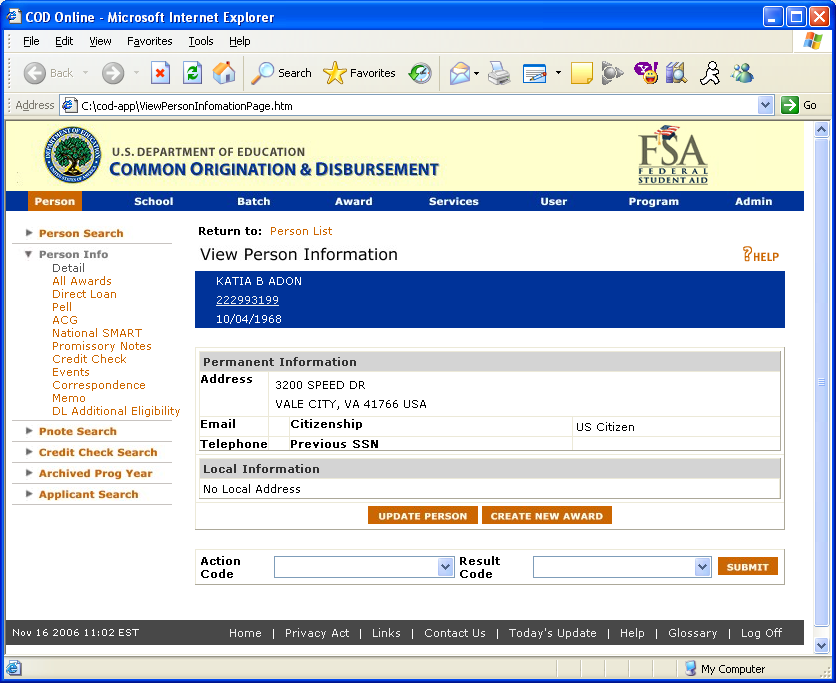Follow the SSN link 222993199
This screenshot has width=836, height=683.
pyautogui.click(x=247, y=300)
